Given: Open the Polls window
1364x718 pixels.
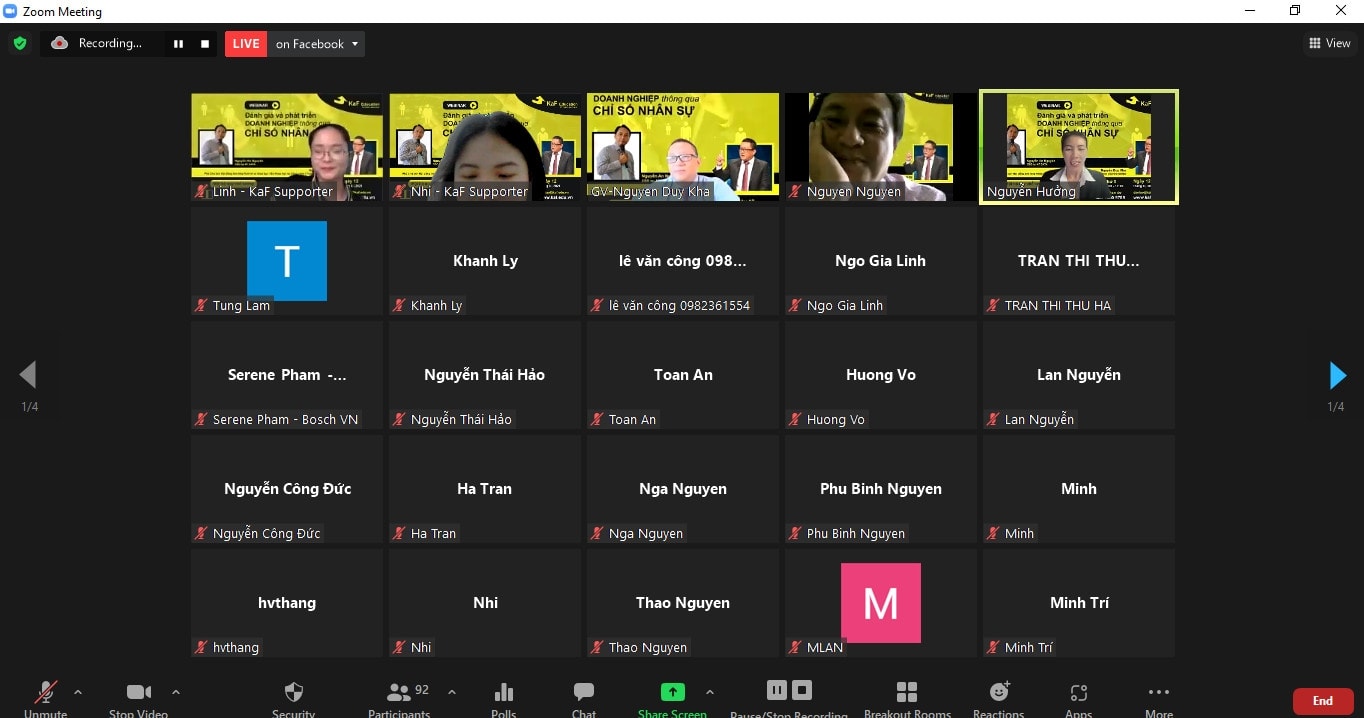Looking at the screenshot, I should (504, 698).
